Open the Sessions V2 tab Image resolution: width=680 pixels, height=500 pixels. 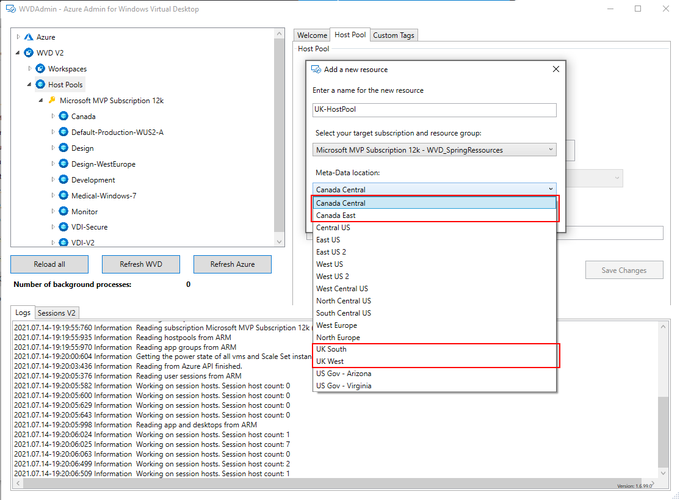click(x=56, y=313)
